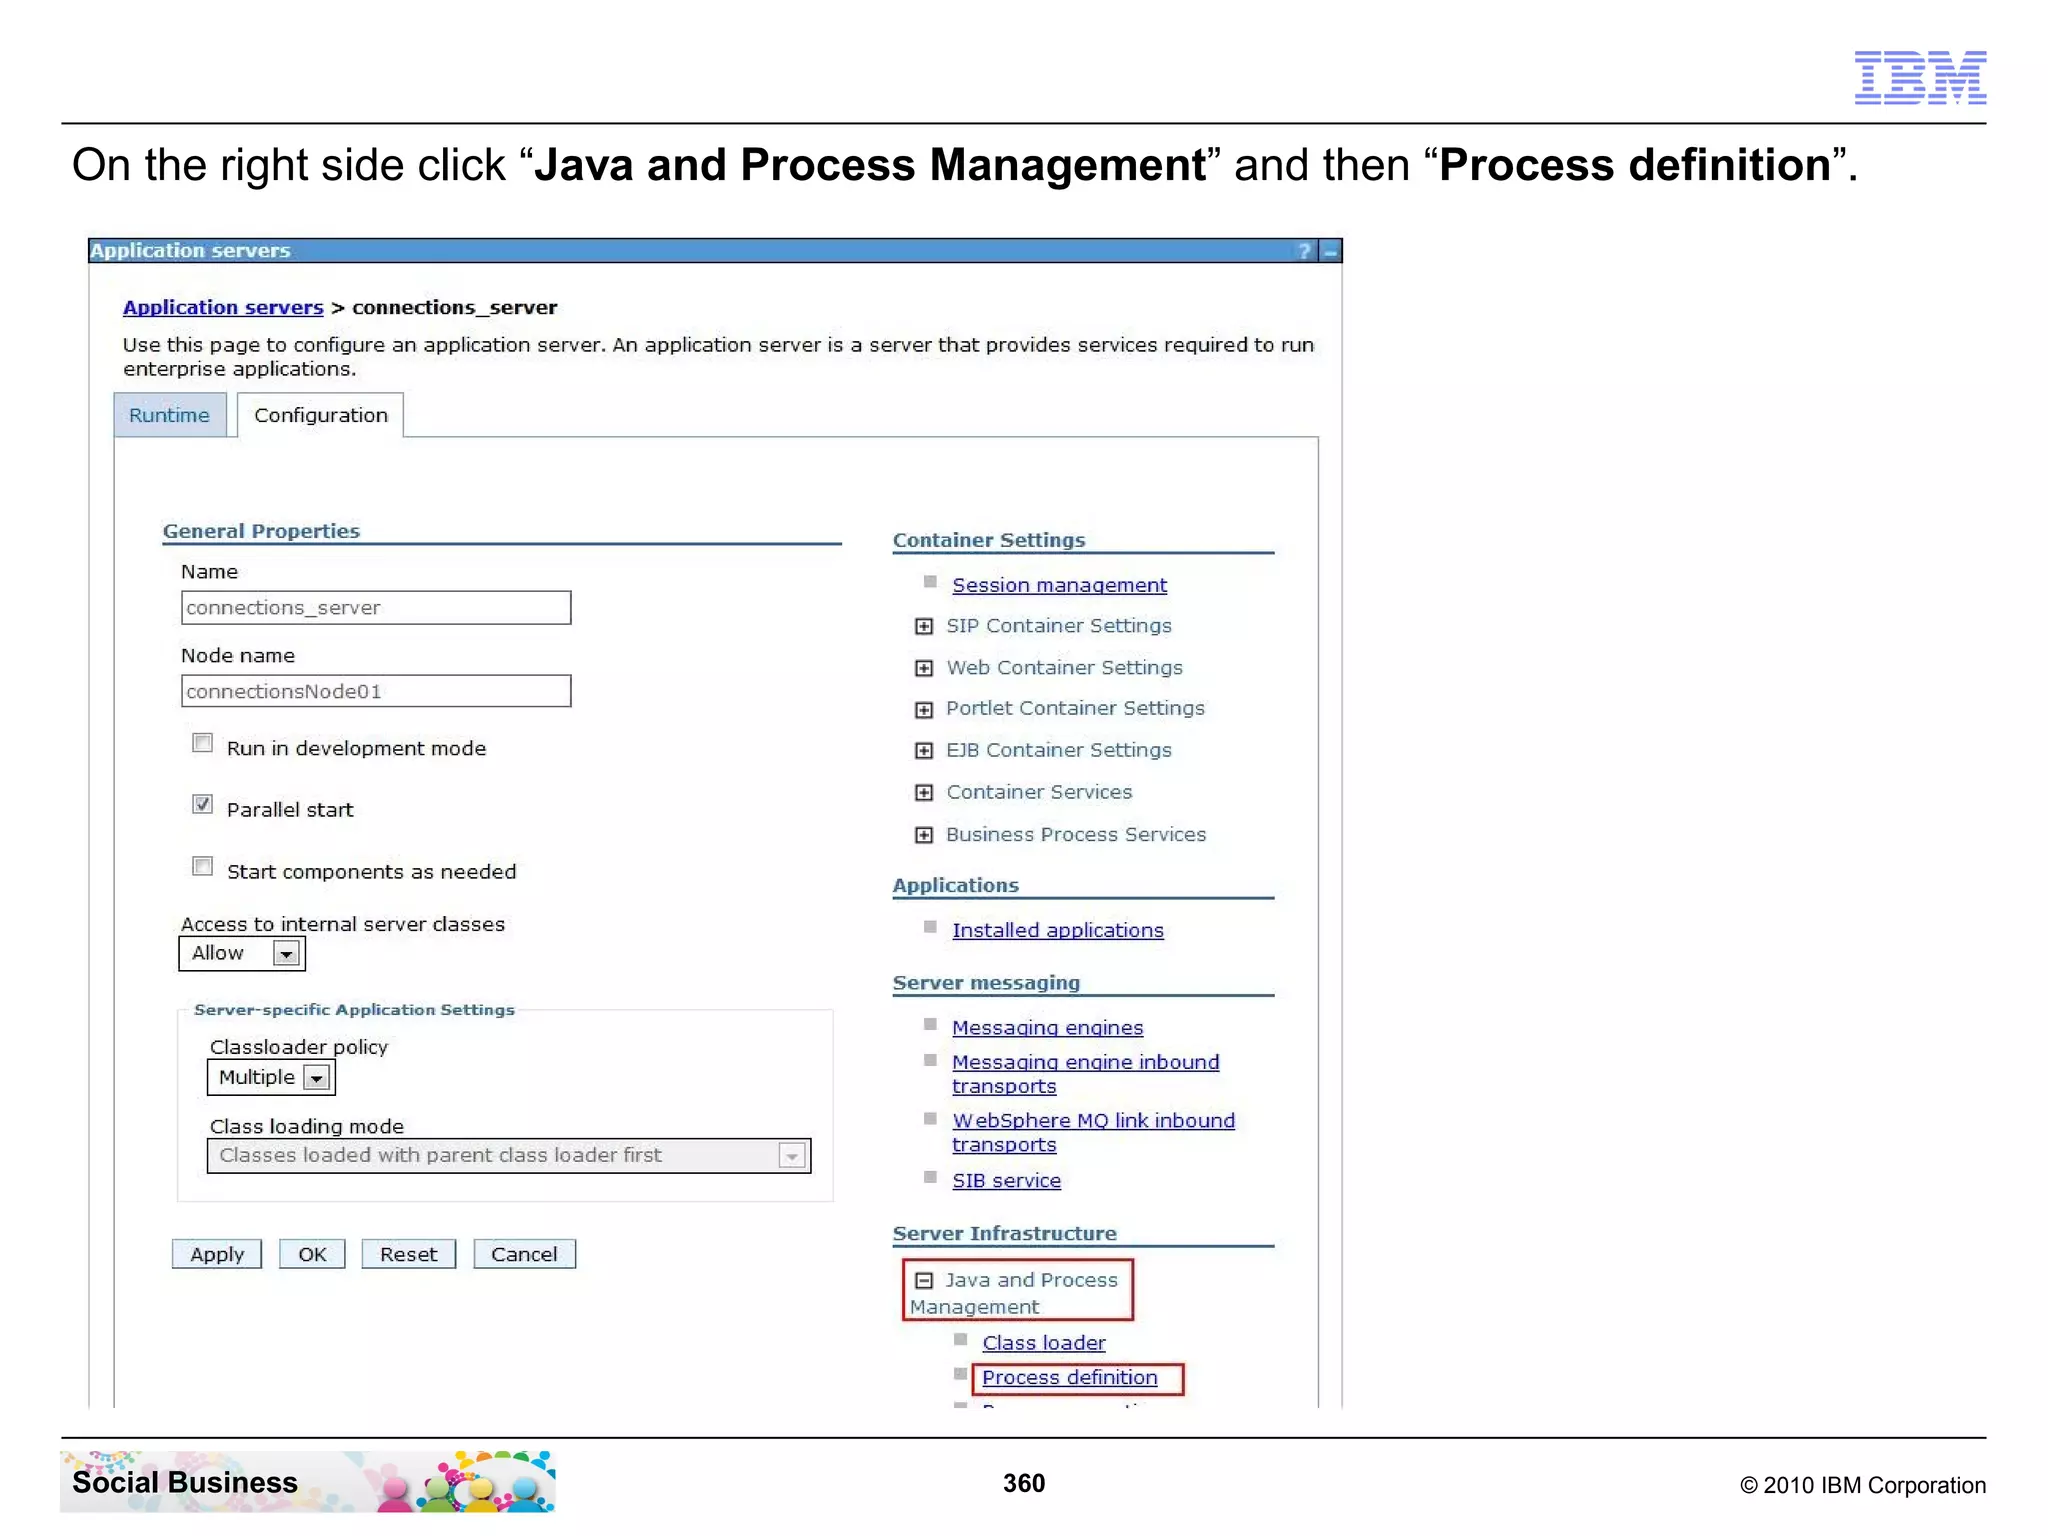Collapse Java and Process Management
Viewport: 2048px width, 1536px height.
[924, 1280]
